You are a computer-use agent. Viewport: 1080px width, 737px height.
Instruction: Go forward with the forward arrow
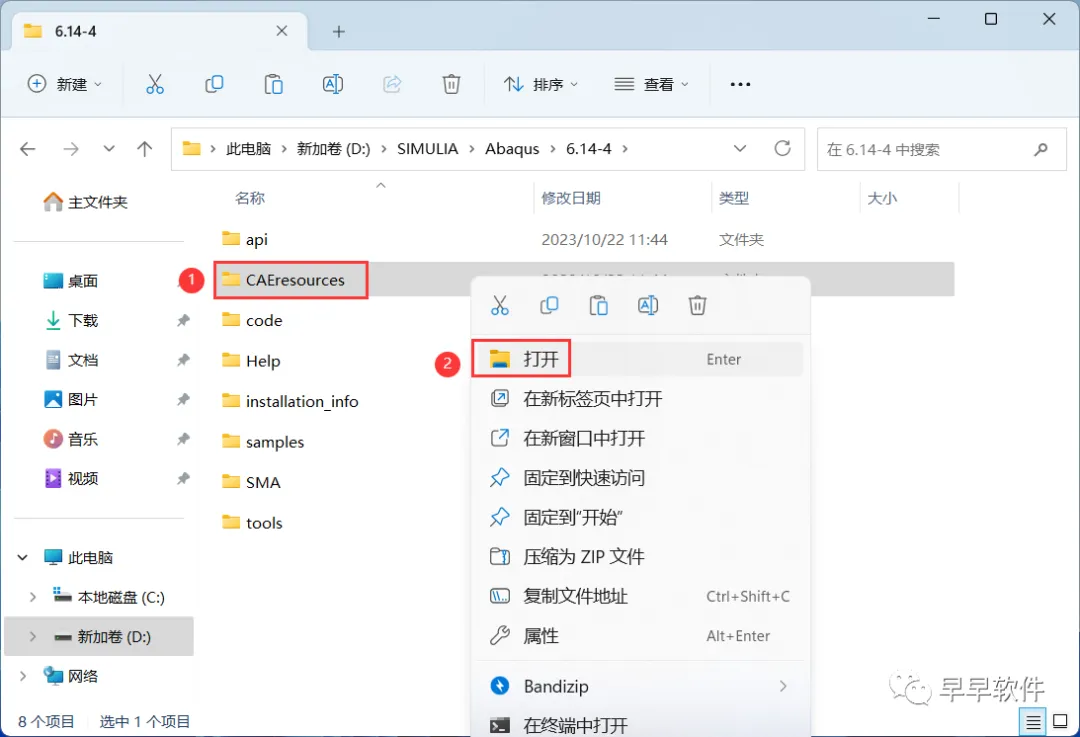coord(71,149)
